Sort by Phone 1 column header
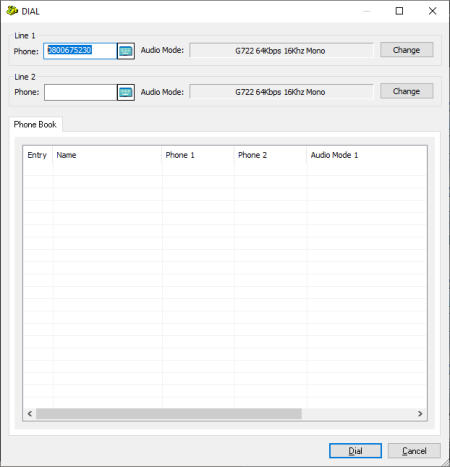Screen dimensions: 450x467 coord(198,155)
